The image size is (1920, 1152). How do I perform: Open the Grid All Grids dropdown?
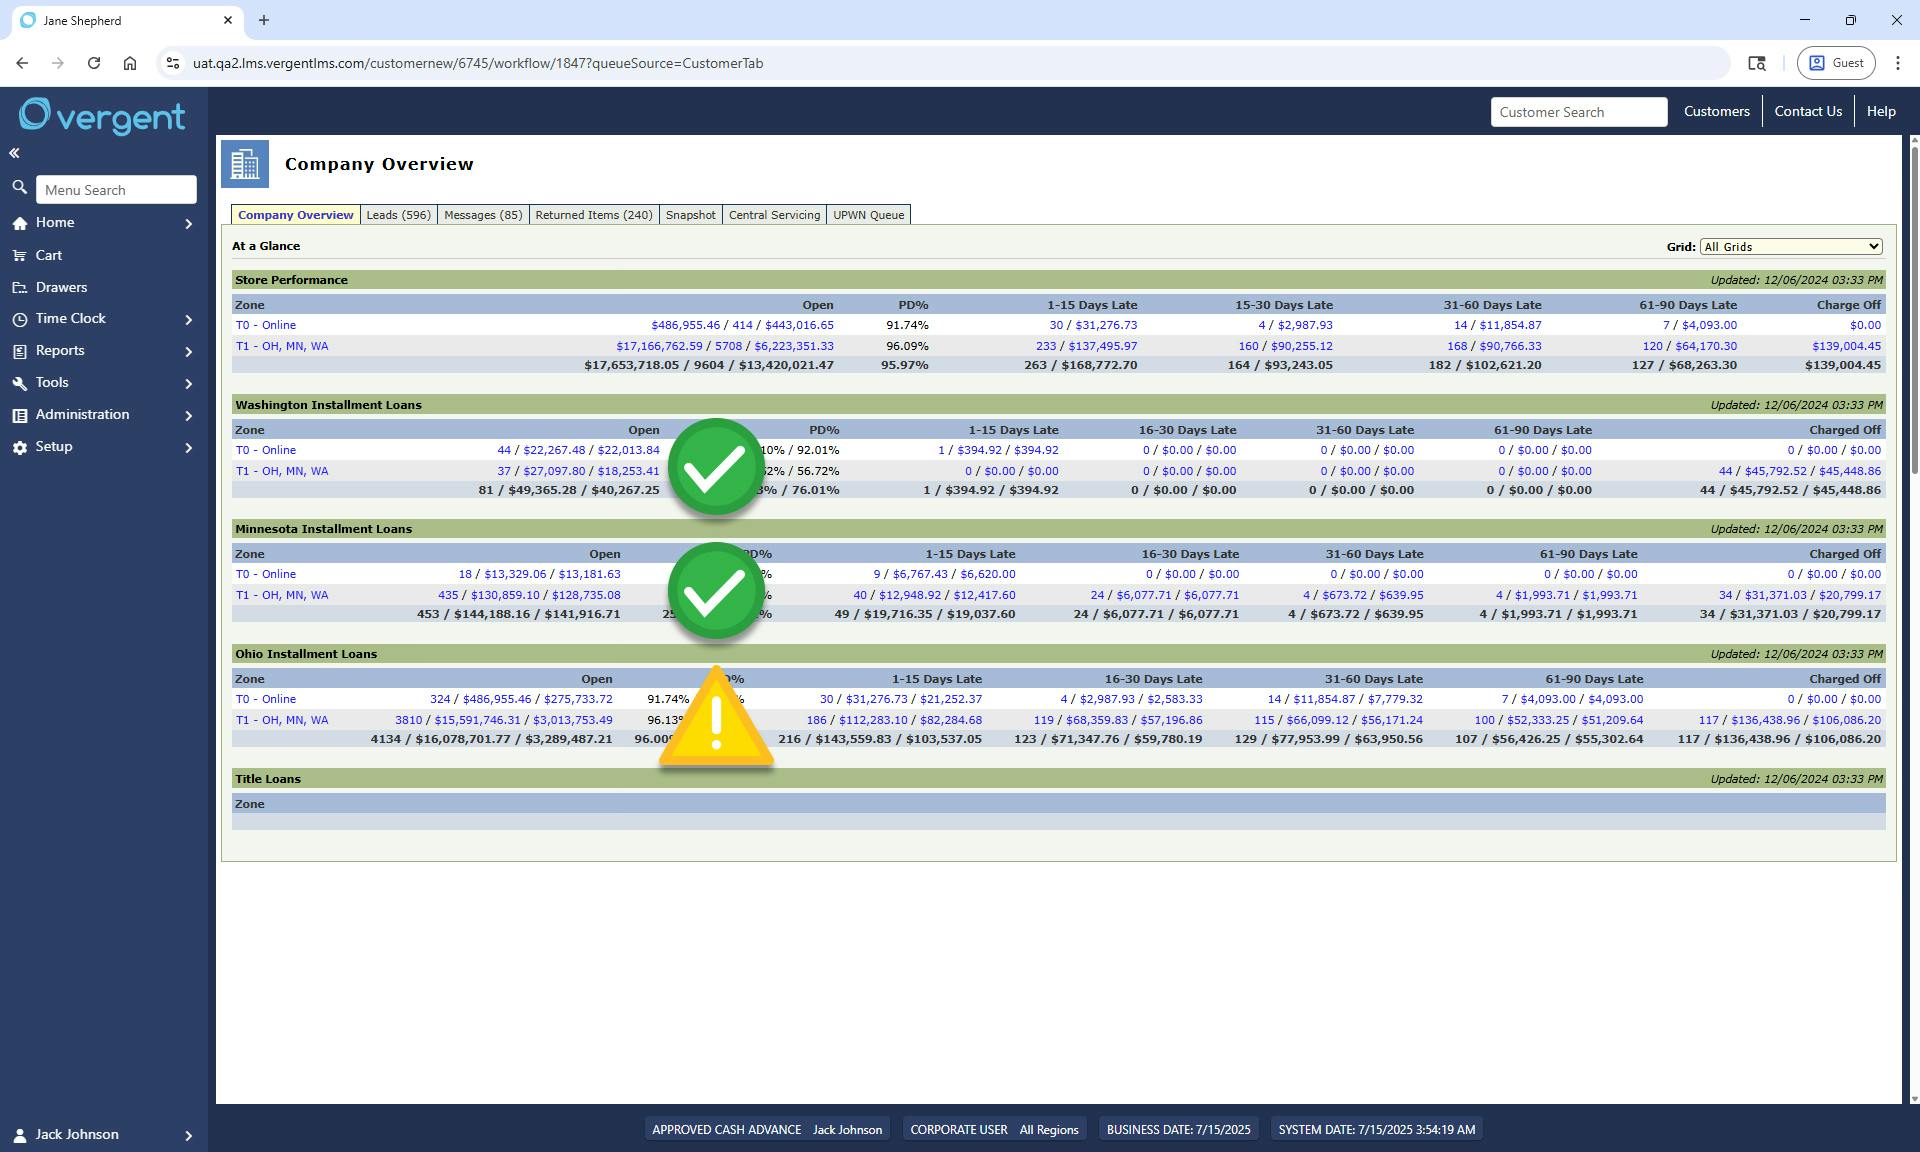[1791, 247]
